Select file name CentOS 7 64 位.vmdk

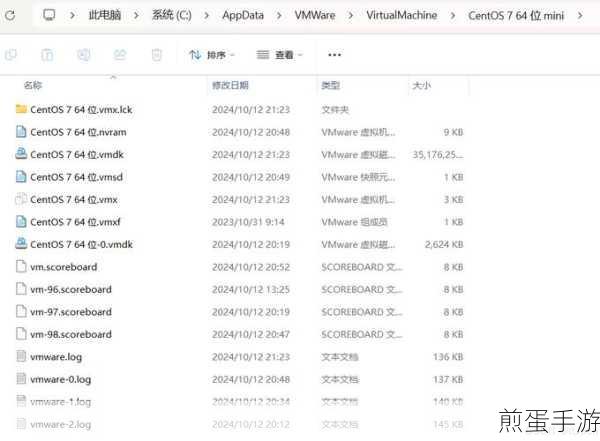77,155
